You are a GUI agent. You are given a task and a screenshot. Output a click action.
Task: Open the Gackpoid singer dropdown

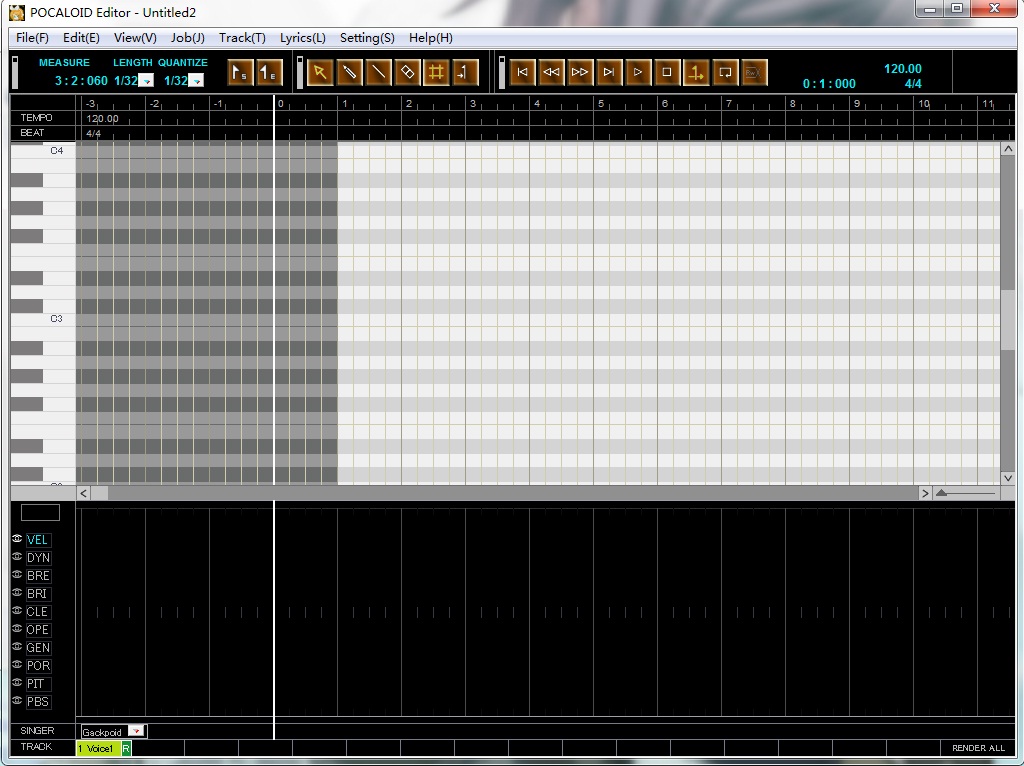point(136,731)
